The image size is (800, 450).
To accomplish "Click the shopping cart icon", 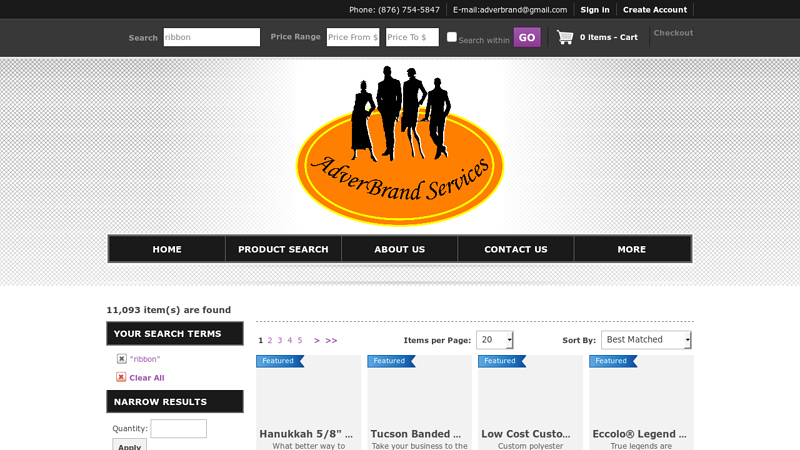I will click(565, 37).
